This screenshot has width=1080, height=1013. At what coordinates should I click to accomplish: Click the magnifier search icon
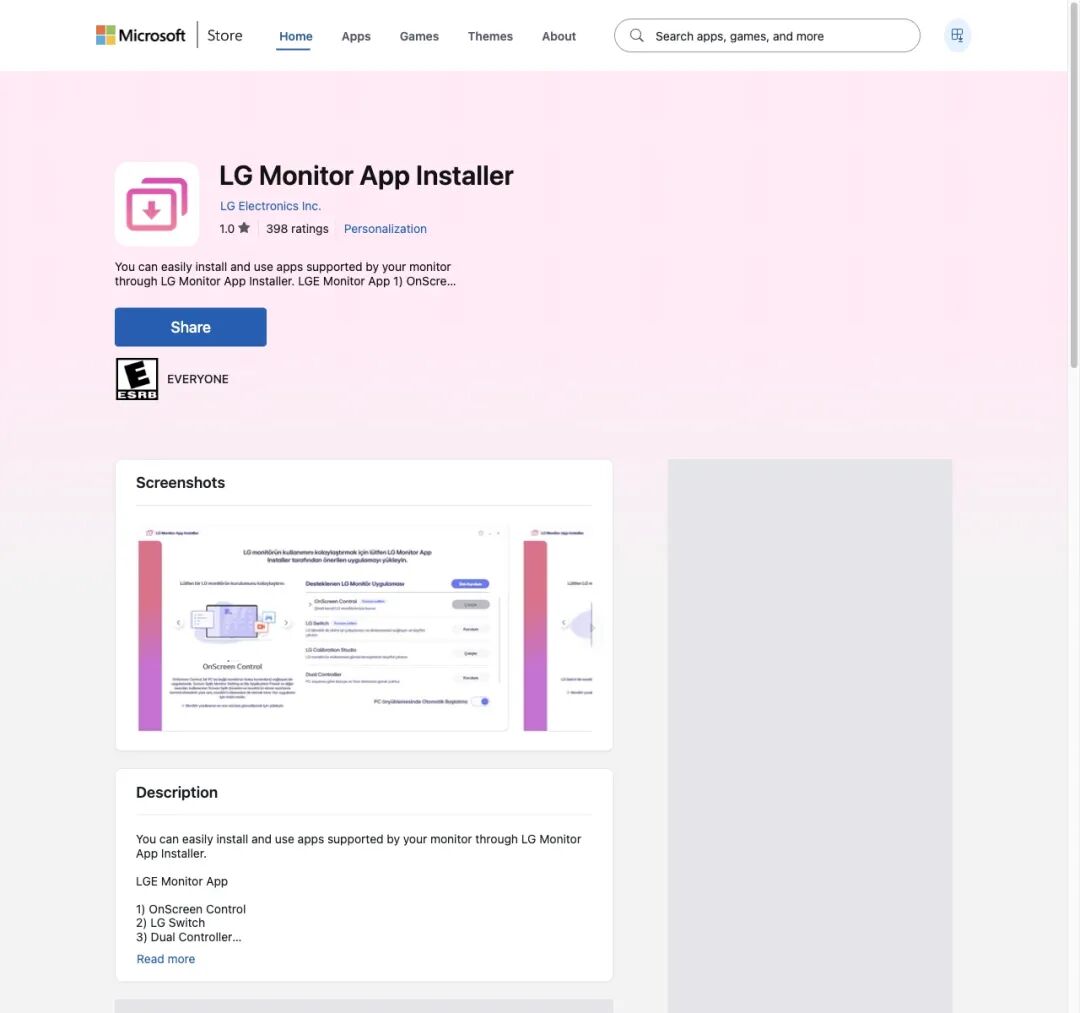(x=636, y=35)
